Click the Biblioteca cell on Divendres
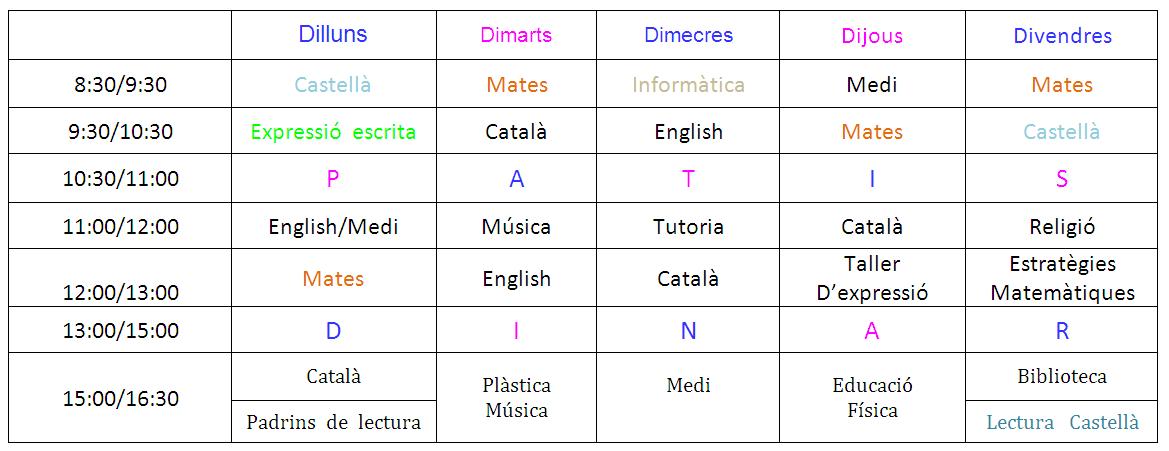1169x451 pixels. [1062, 377]
